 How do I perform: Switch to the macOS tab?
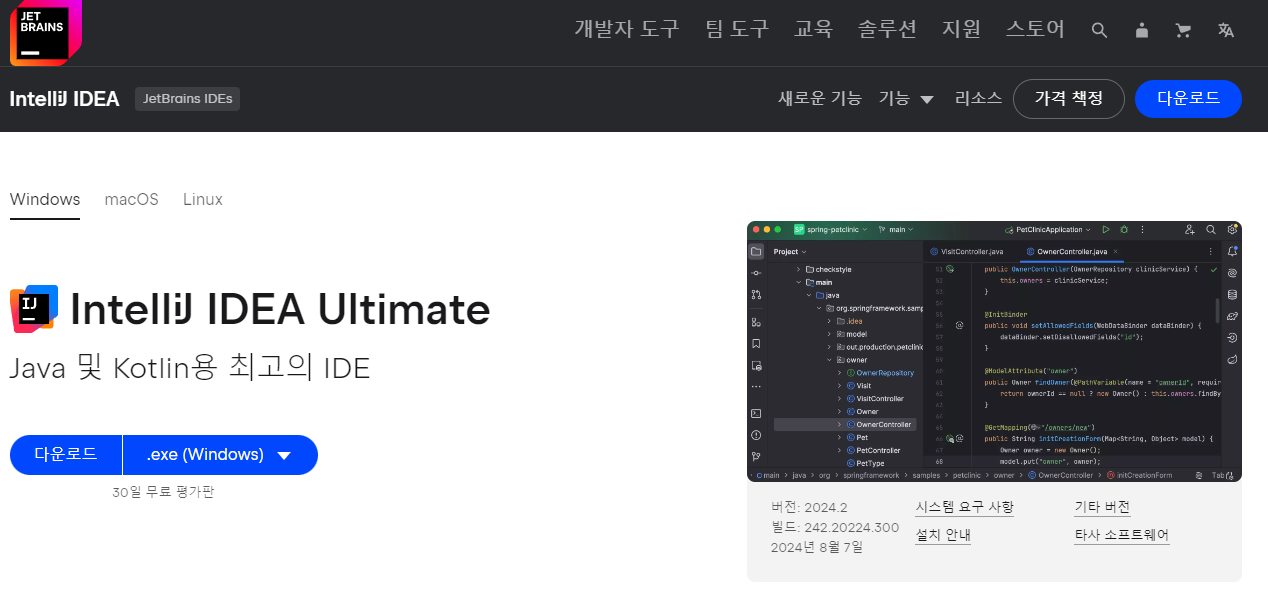tap(132, 200)
